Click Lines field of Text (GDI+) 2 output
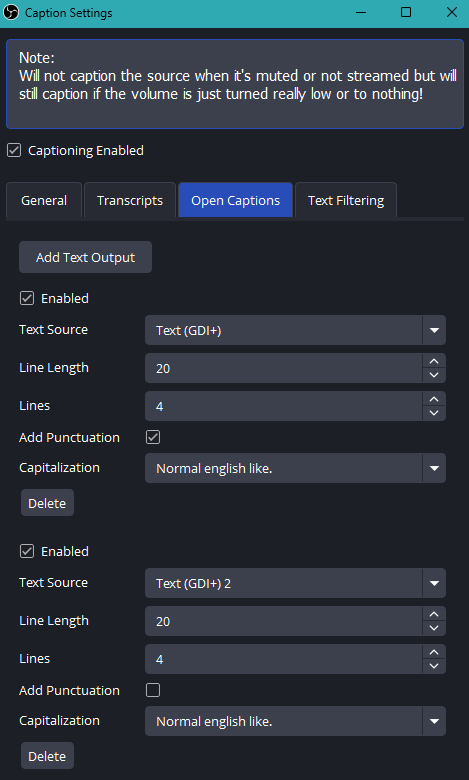Screen dimensions: 469x780 pos(283,659)
